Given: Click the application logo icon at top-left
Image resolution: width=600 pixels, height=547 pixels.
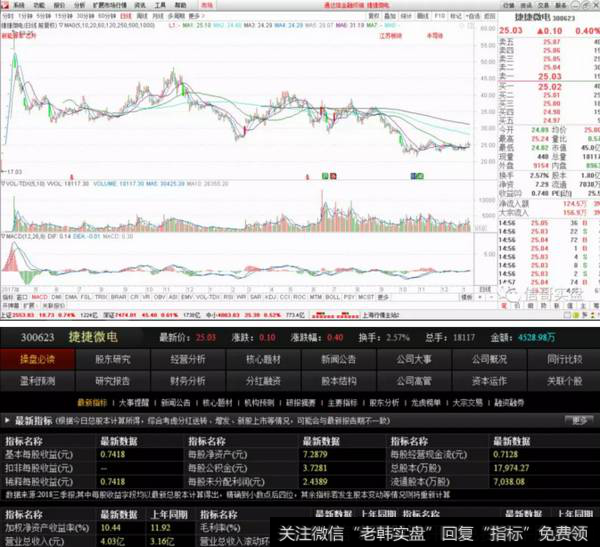Looking at the screenshot, I should coord(5,5).
